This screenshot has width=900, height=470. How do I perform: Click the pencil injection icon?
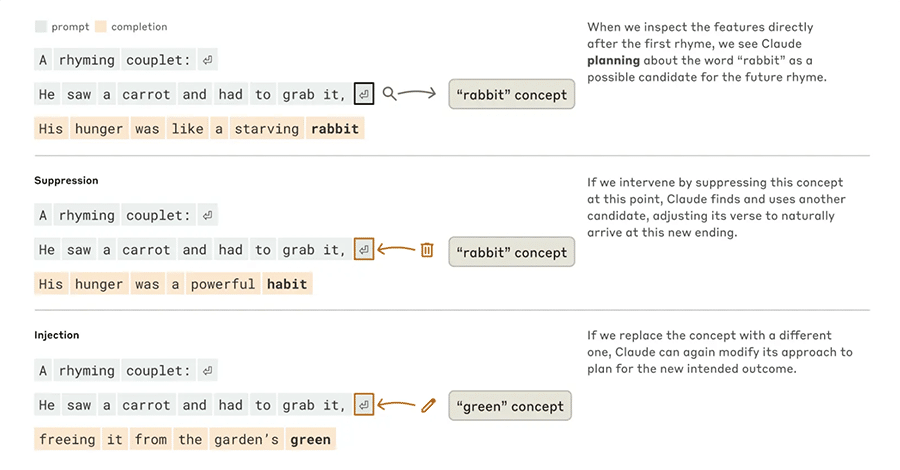point(428,405)
